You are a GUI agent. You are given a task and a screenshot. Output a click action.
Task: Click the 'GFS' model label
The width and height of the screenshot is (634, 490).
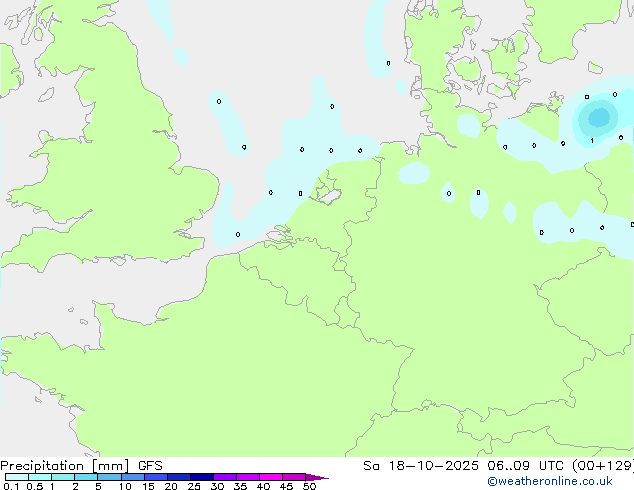150,466
